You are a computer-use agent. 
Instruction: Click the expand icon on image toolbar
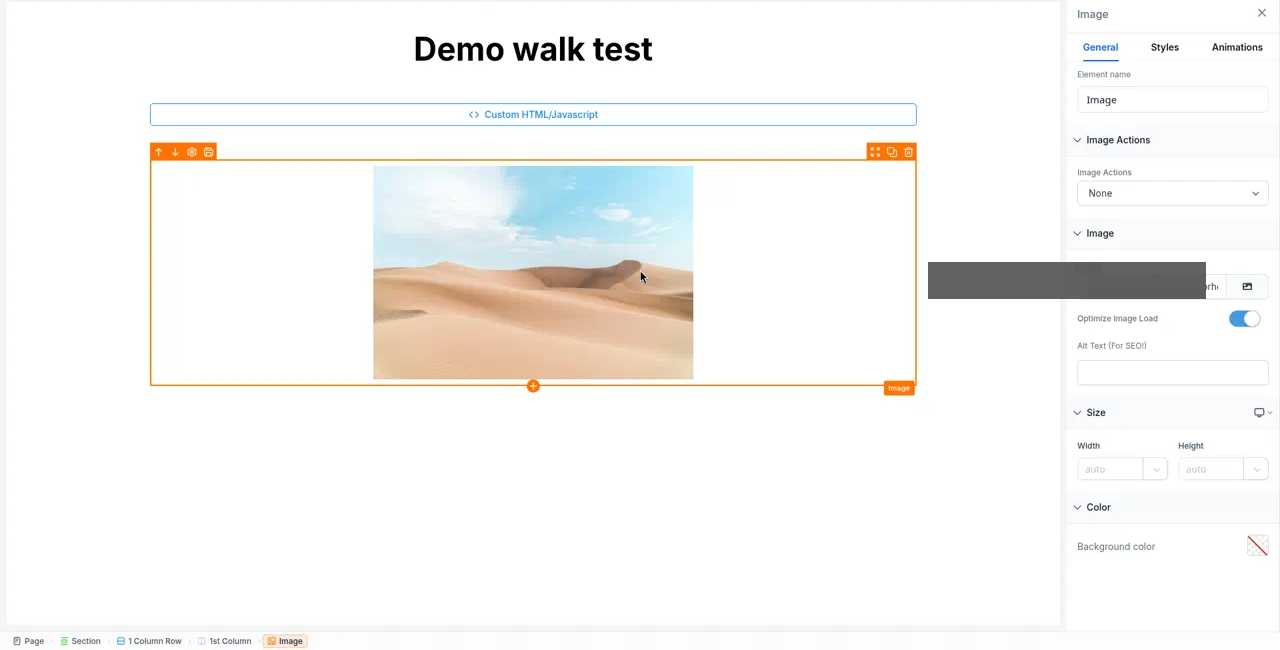click(875, 152)
